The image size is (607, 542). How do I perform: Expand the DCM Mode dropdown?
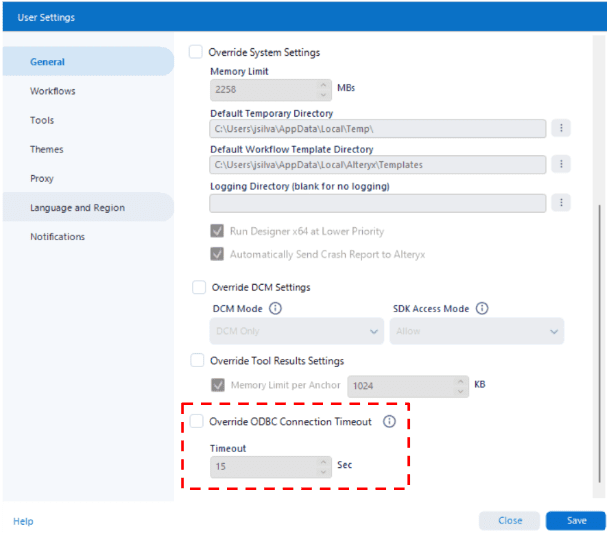tap(296, 331)
